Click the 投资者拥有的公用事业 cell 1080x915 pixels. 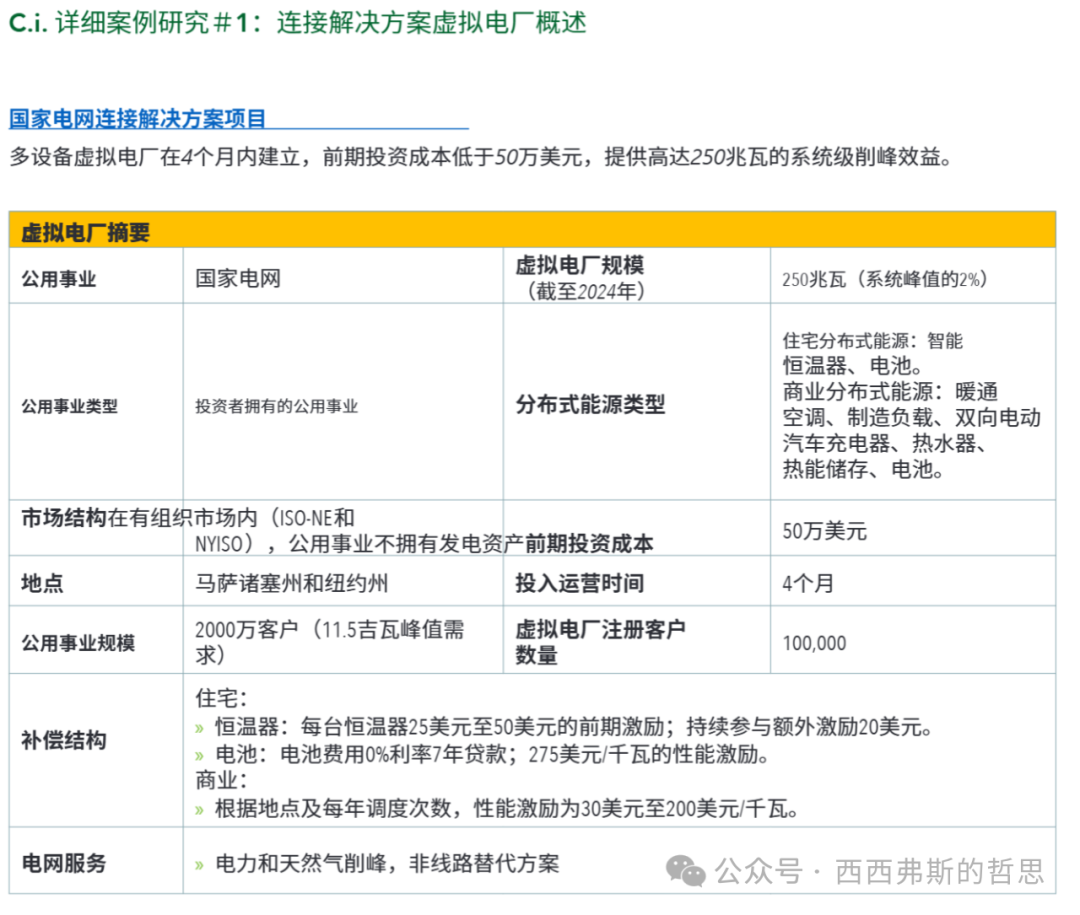[277, 406]
